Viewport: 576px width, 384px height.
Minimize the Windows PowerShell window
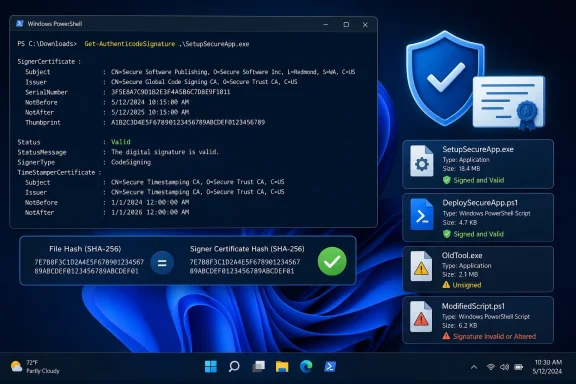(x=325, y=25)
